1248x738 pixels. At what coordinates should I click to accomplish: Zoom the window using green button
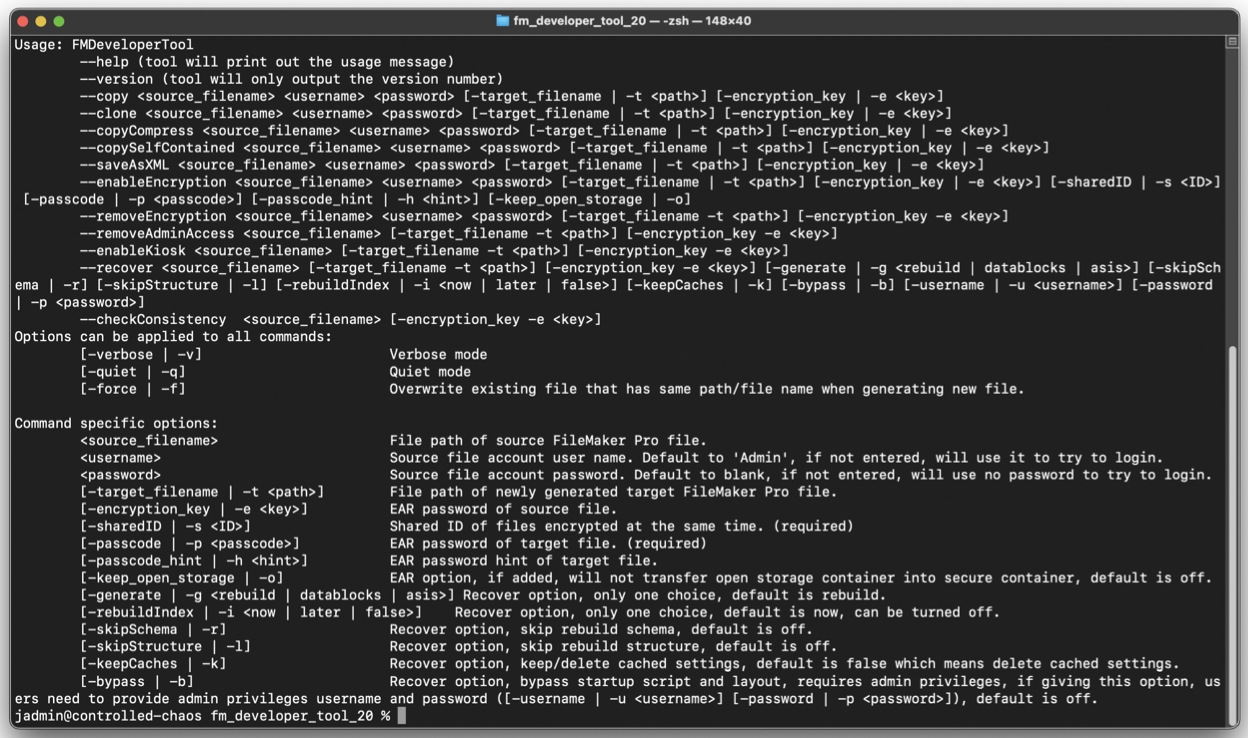(59, 20)
